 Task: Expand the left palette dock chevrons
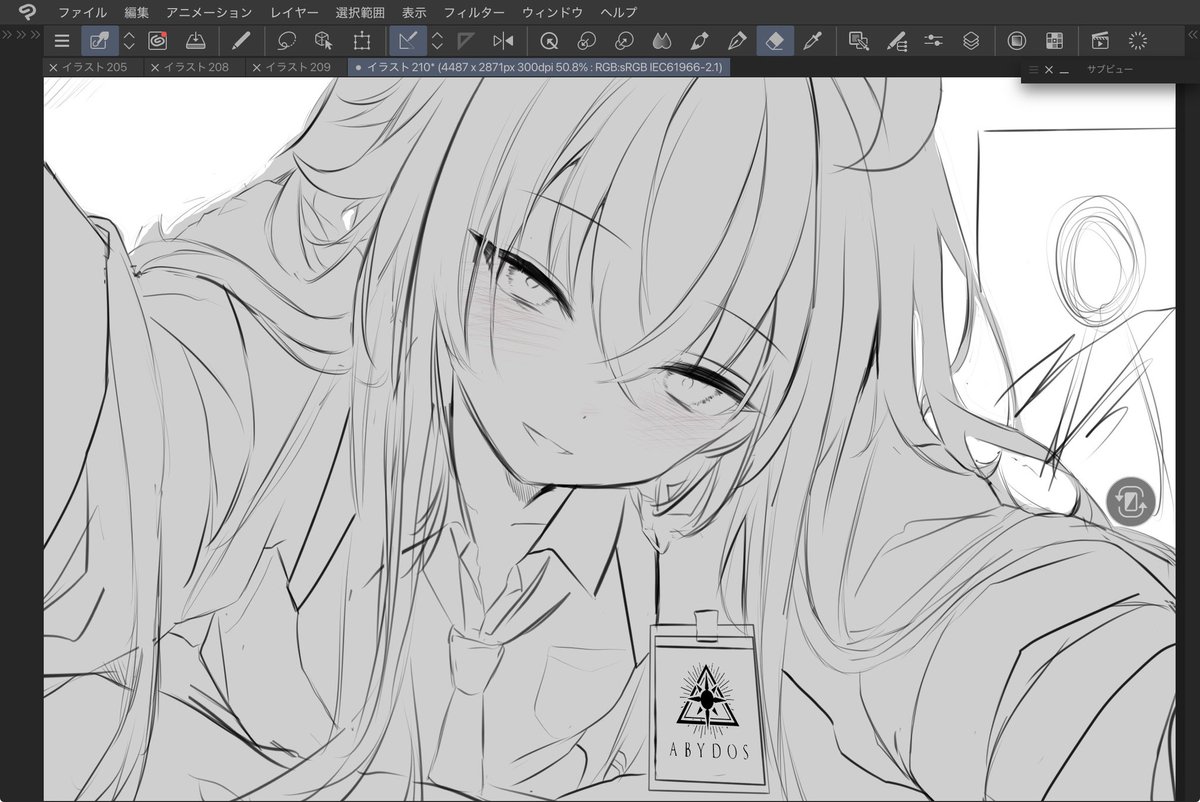tap(21, 35)
